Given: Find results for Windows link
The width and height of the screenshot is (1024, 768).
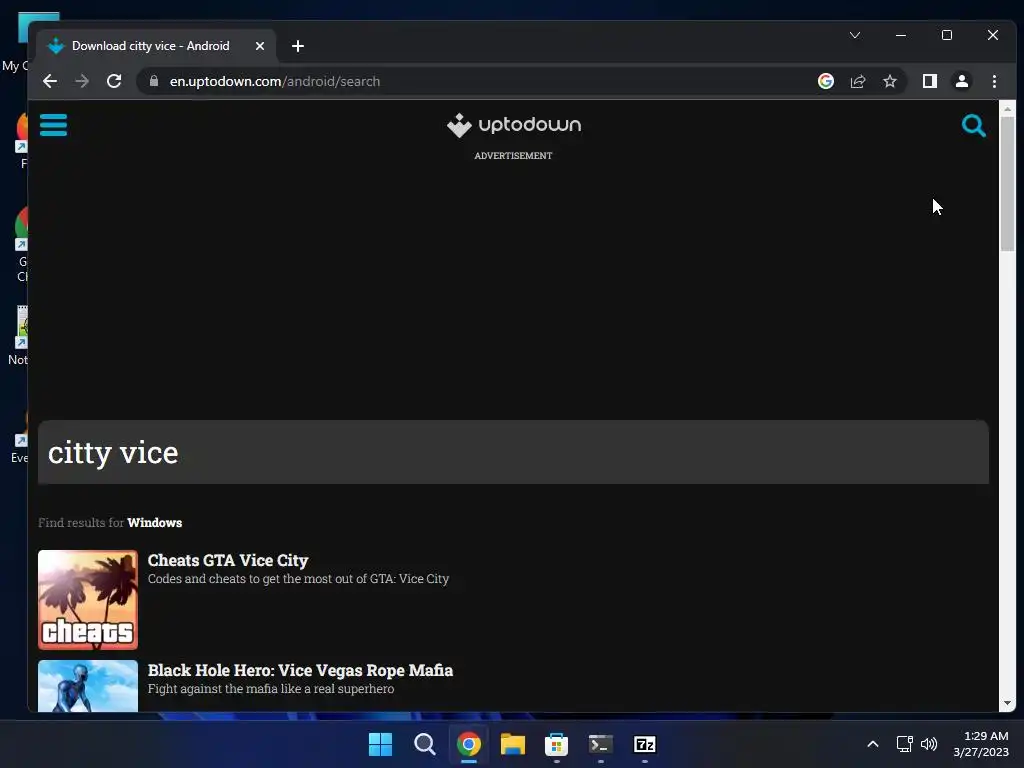Looking at the screenshot, I should pyautogui.click(x=154, y=522).
